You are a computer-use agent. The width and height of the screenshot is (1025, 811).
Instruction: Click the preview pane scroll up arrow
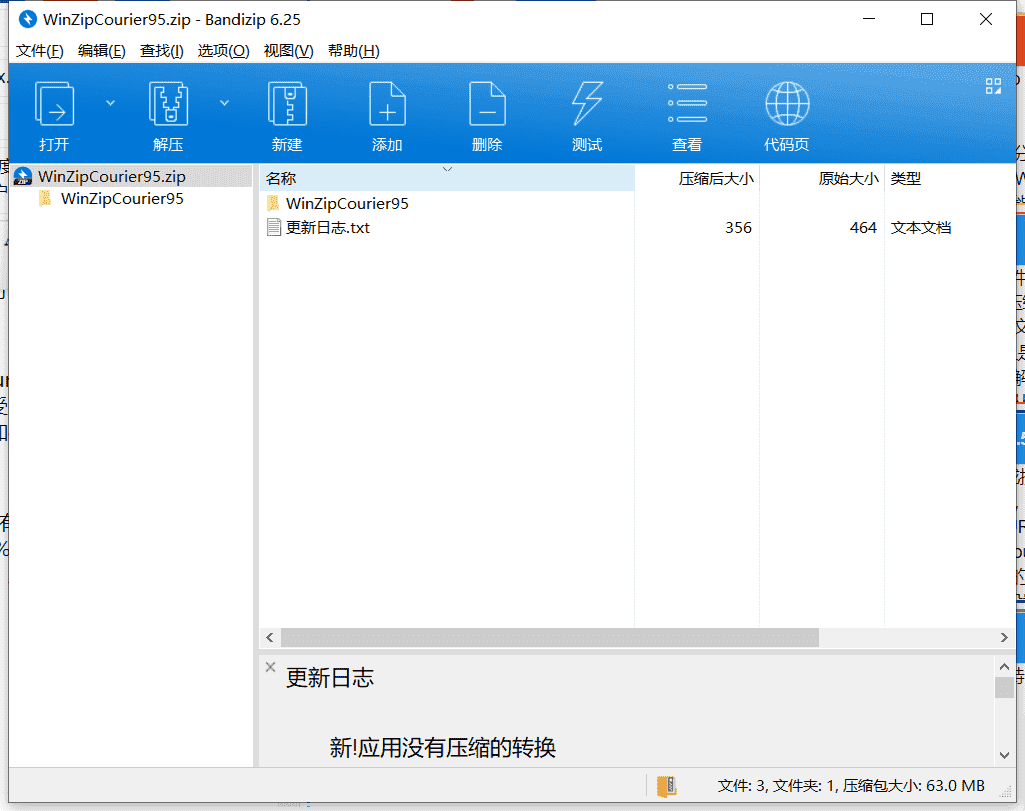tap(1004, 667)
